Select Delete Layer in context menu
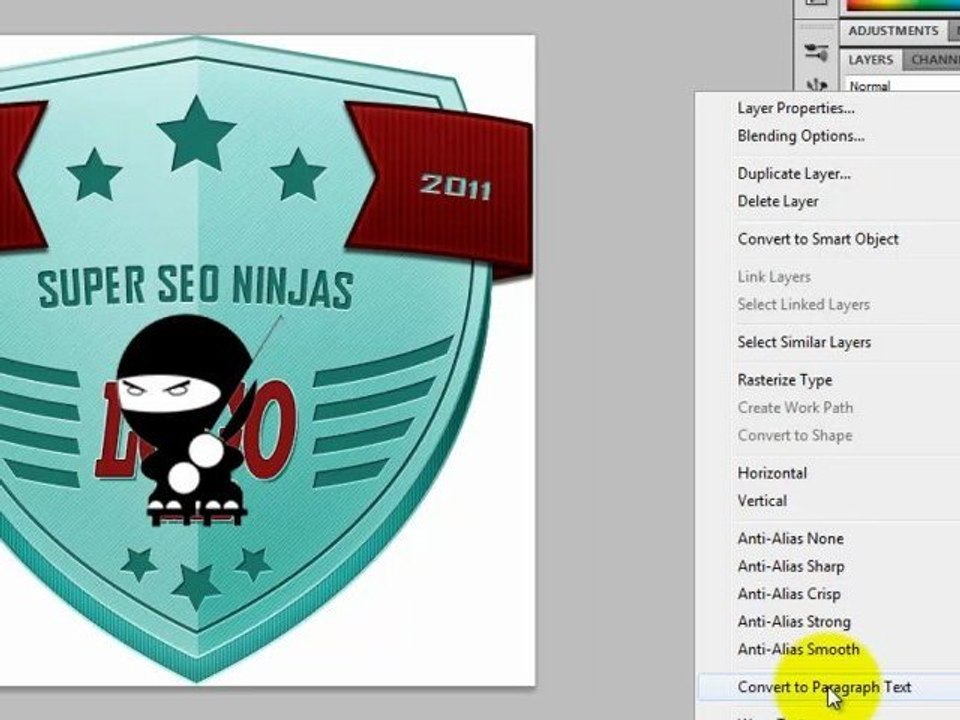The width and height of the screenshot is (960, 720). (x=778, y=201)
